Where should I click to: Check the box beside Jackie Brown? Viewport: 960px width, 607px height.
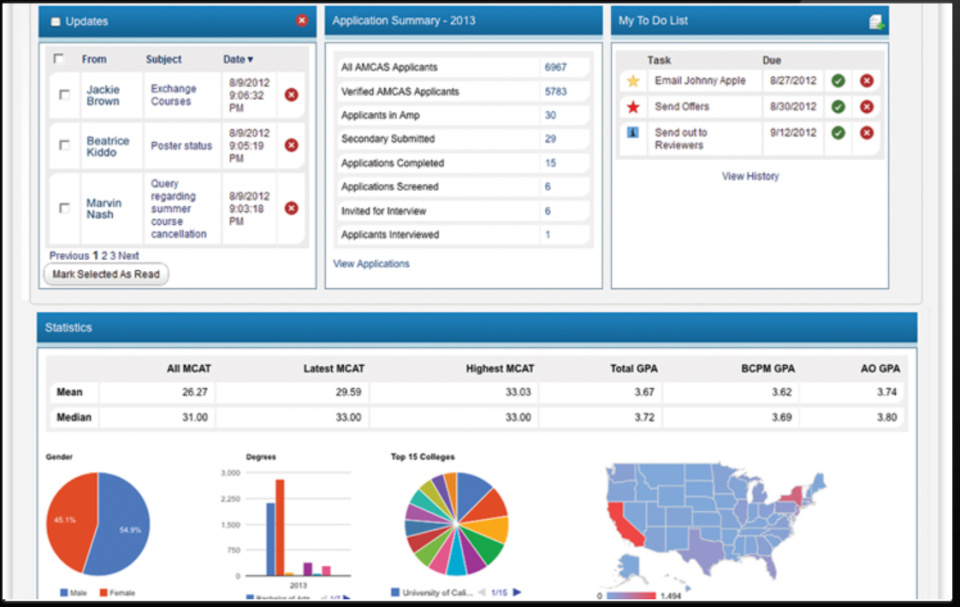coord(64,96)
